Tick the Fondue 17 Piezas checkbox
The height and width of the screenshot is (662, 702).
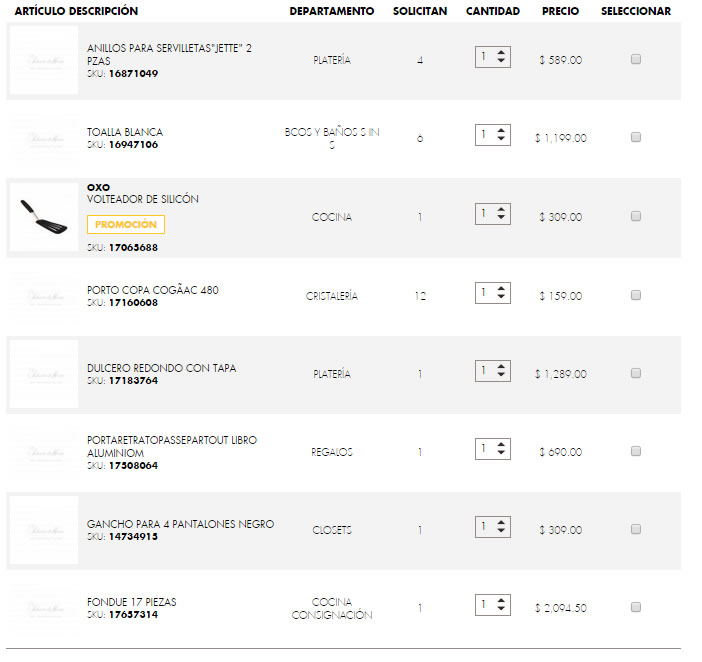(x=636, y=607)
